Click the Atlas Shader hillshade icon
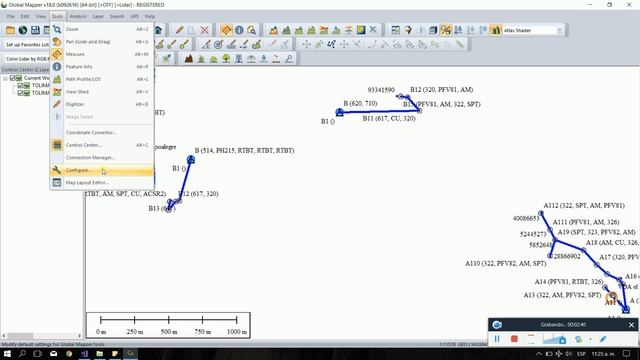 point(496,30)
